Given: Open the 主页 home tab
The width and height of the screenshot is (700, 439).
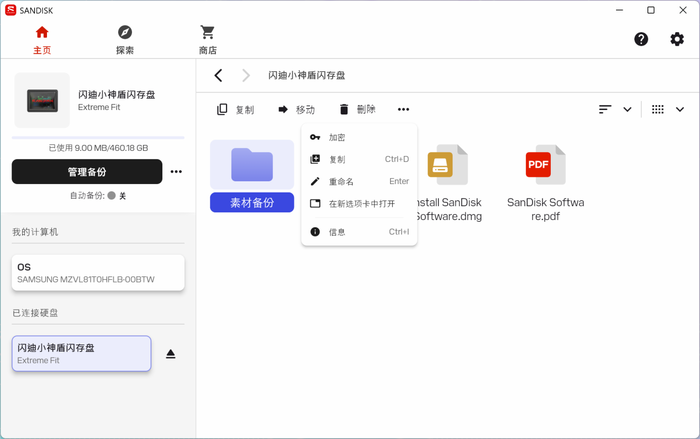Looking at the screenshot, I should [42, 40].
